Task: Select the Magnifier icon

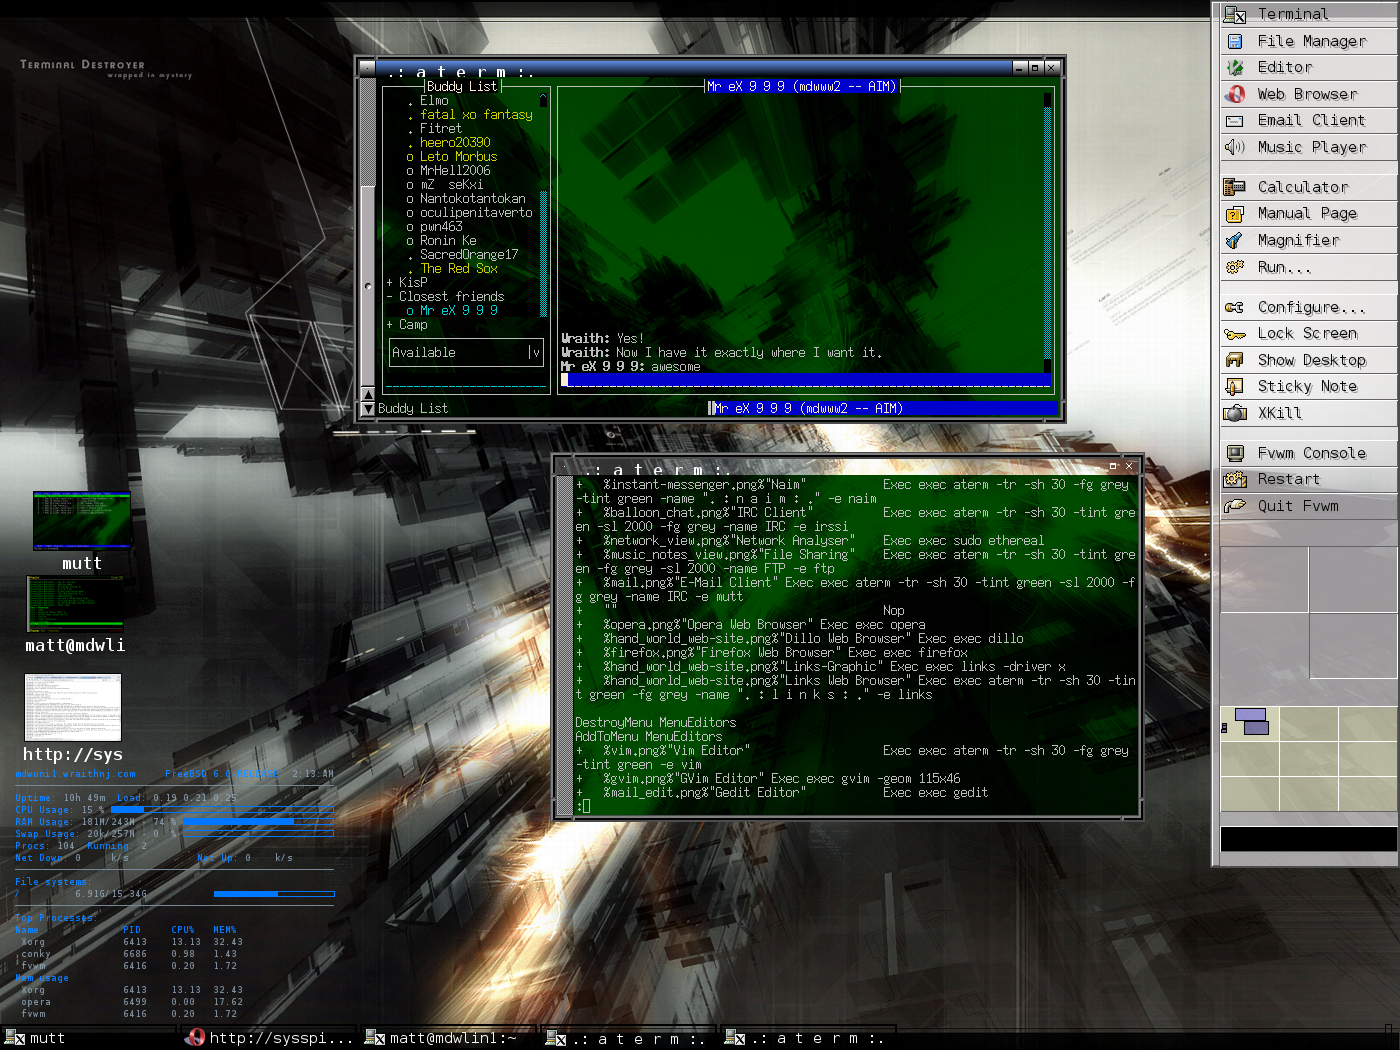Action: (x=1235, y=240)
